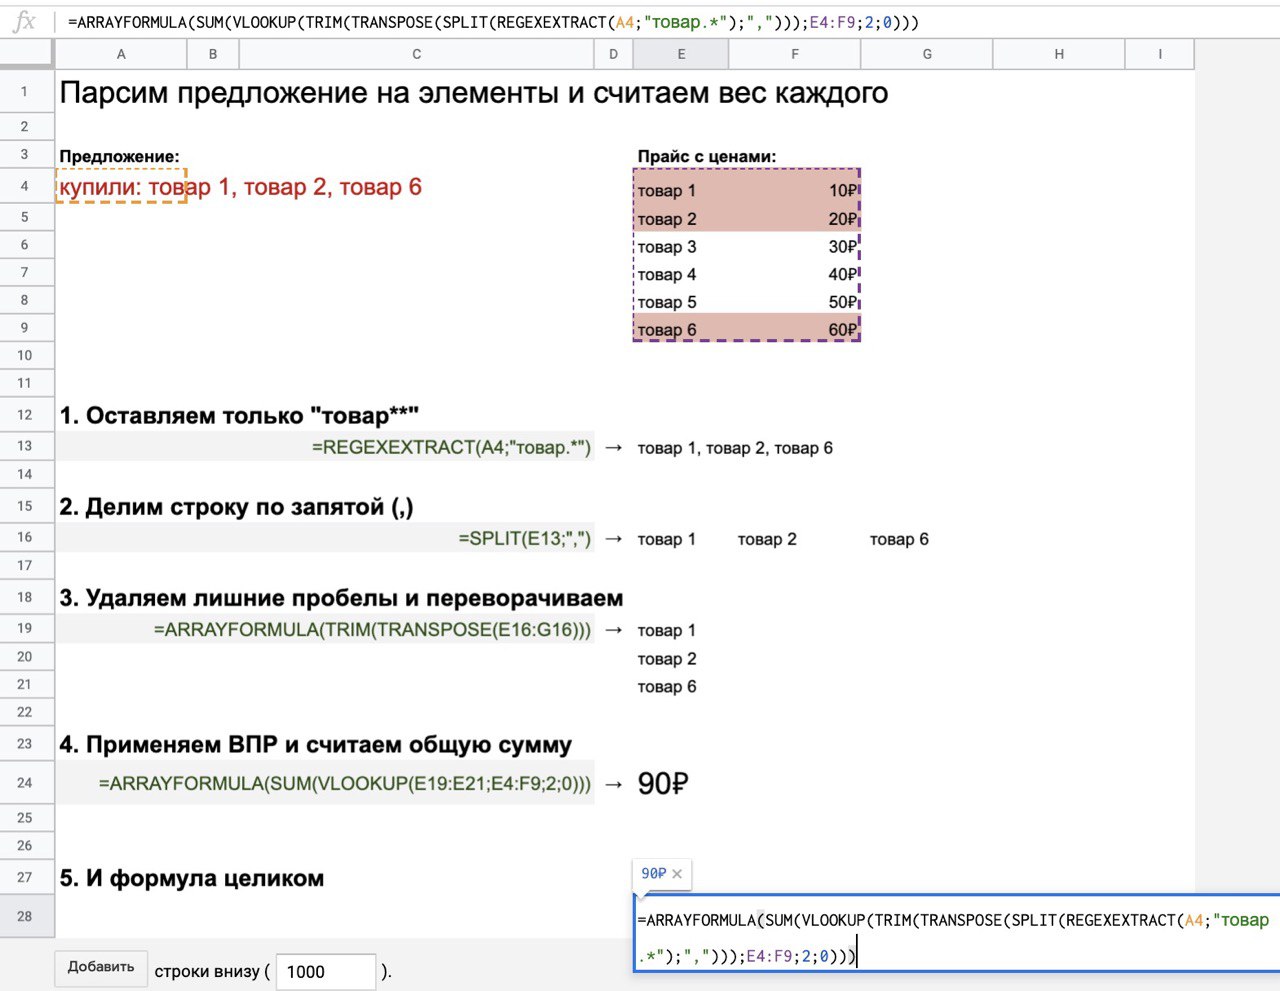Screen dimensions: 1280x991
Task: Select column B header
Action: coord(213,54)
